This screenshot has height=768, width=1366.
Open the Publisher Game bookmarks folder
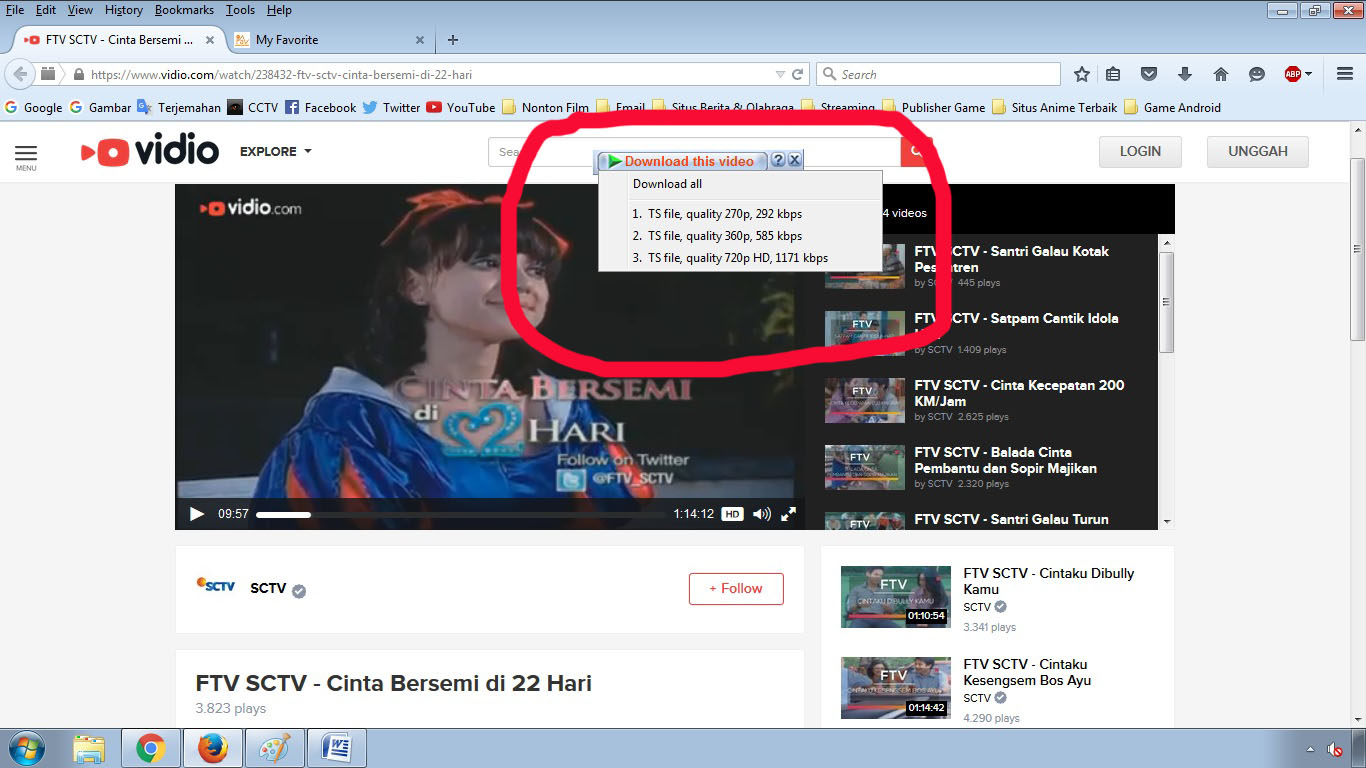click(x=934, y=107)
